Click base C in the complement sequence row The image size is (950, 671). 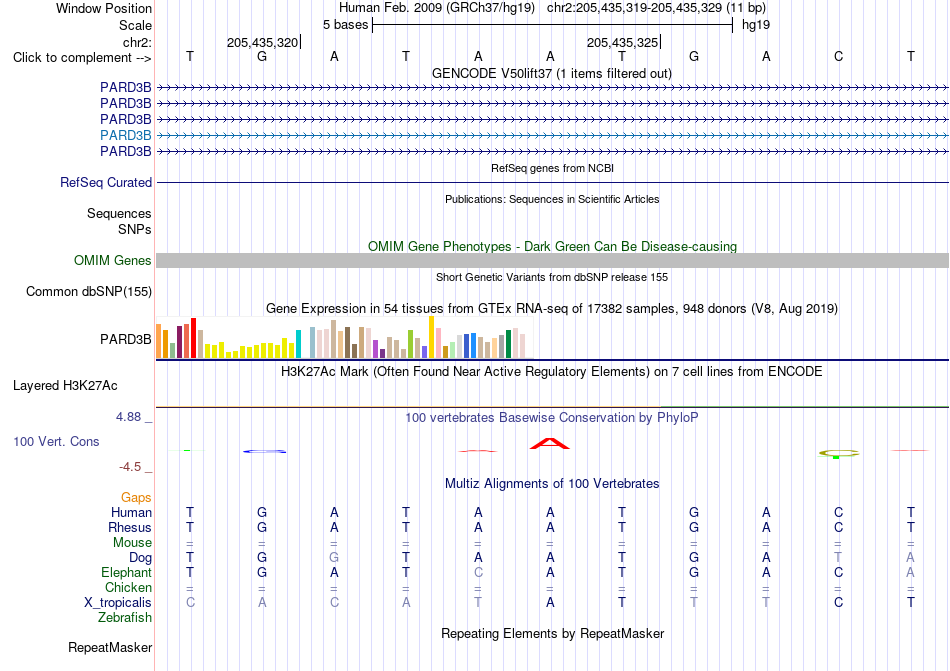[839, 56]
